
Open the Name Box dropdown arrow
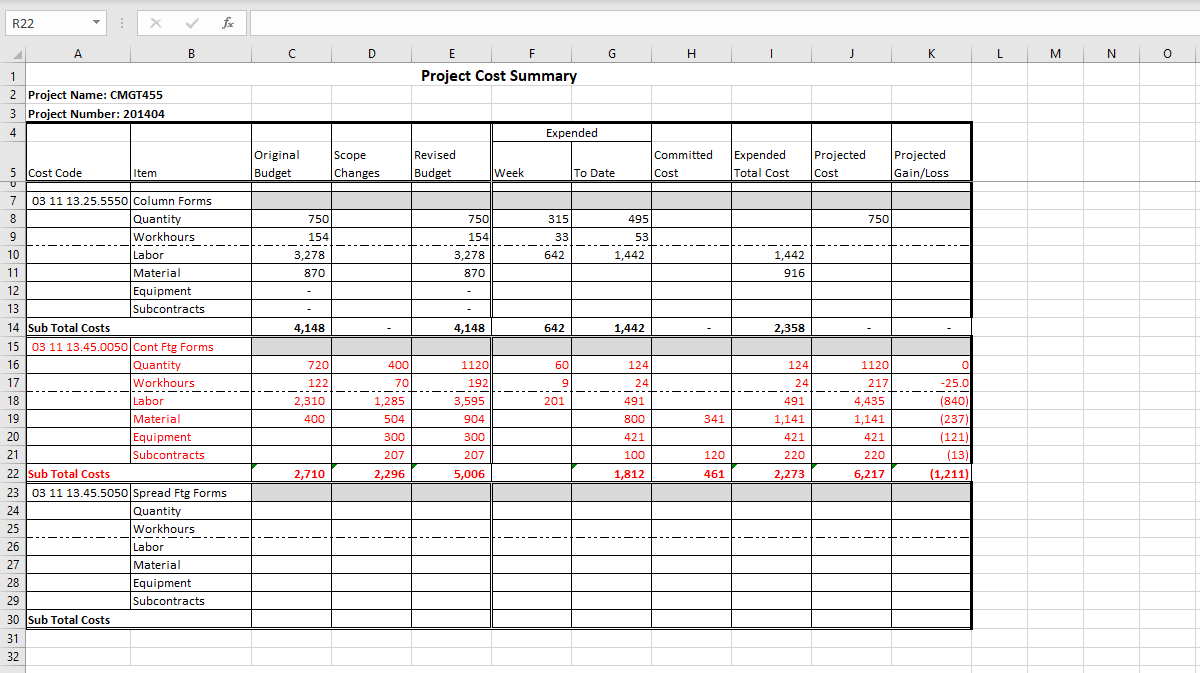pos(96,23)
